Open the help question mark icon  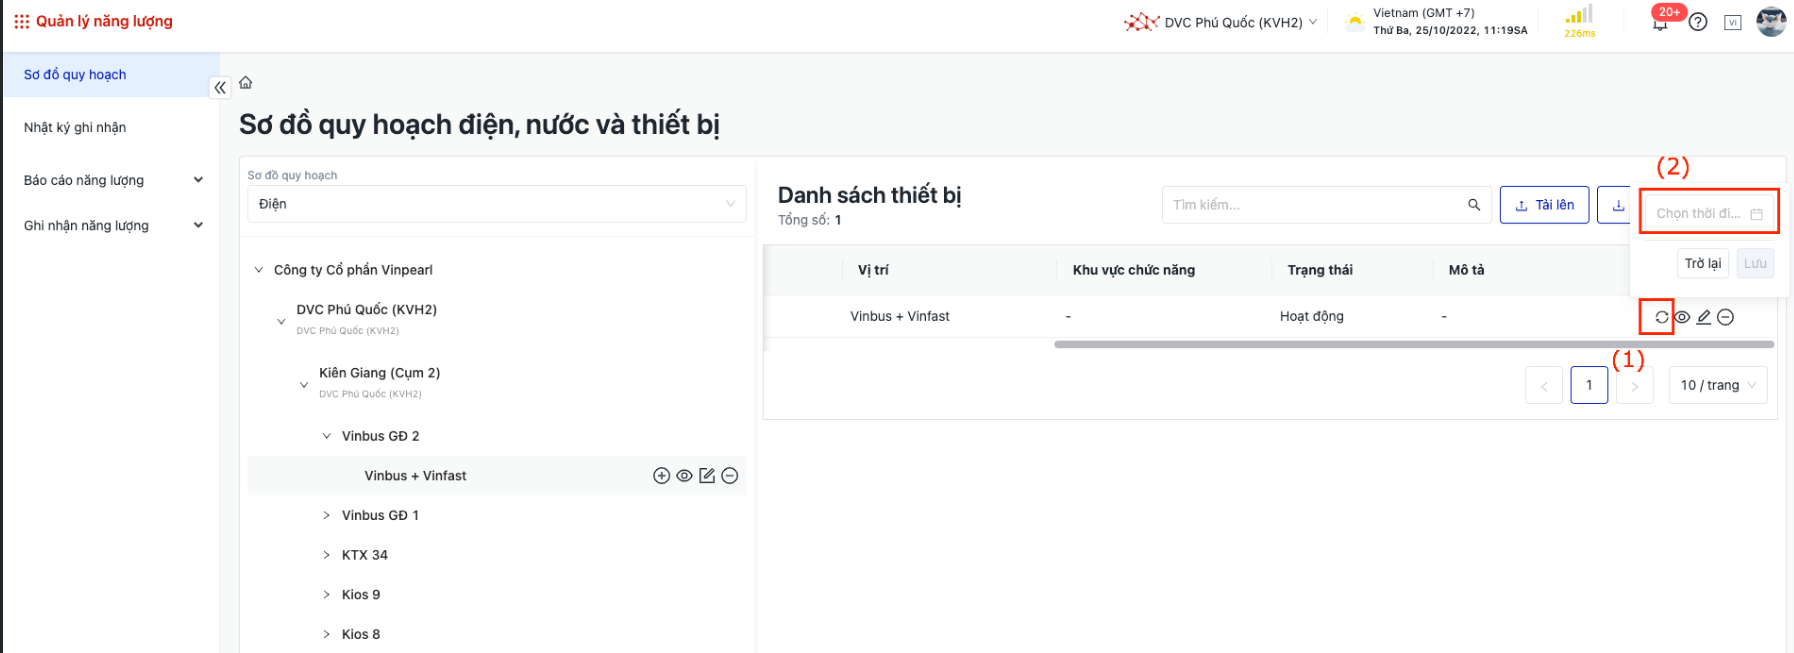1698,22
